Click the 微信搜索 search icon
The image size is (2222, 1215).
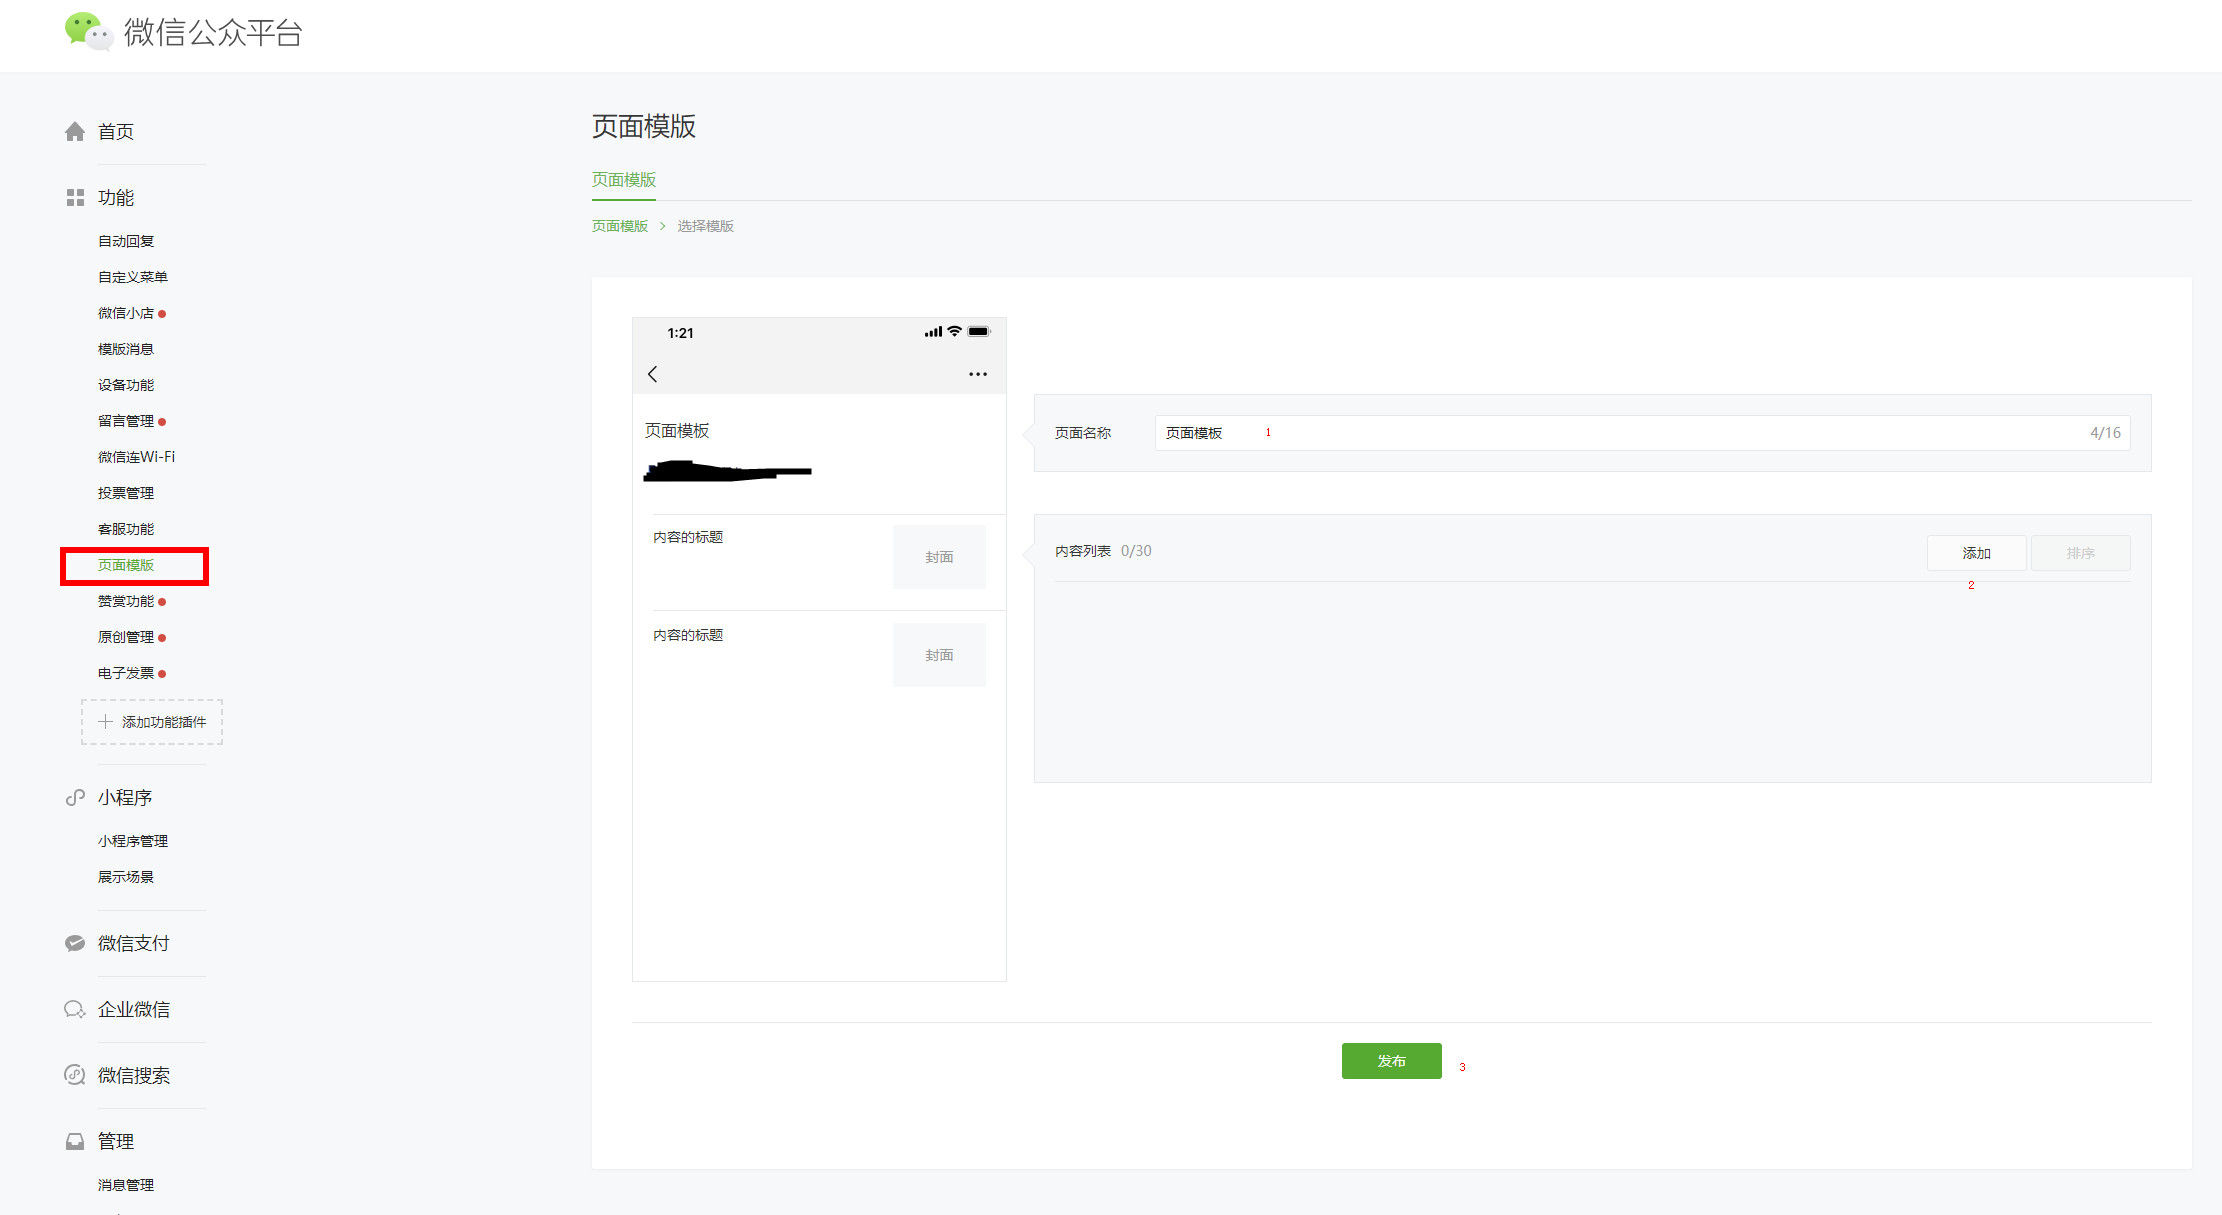click(x=75, y=1075)
